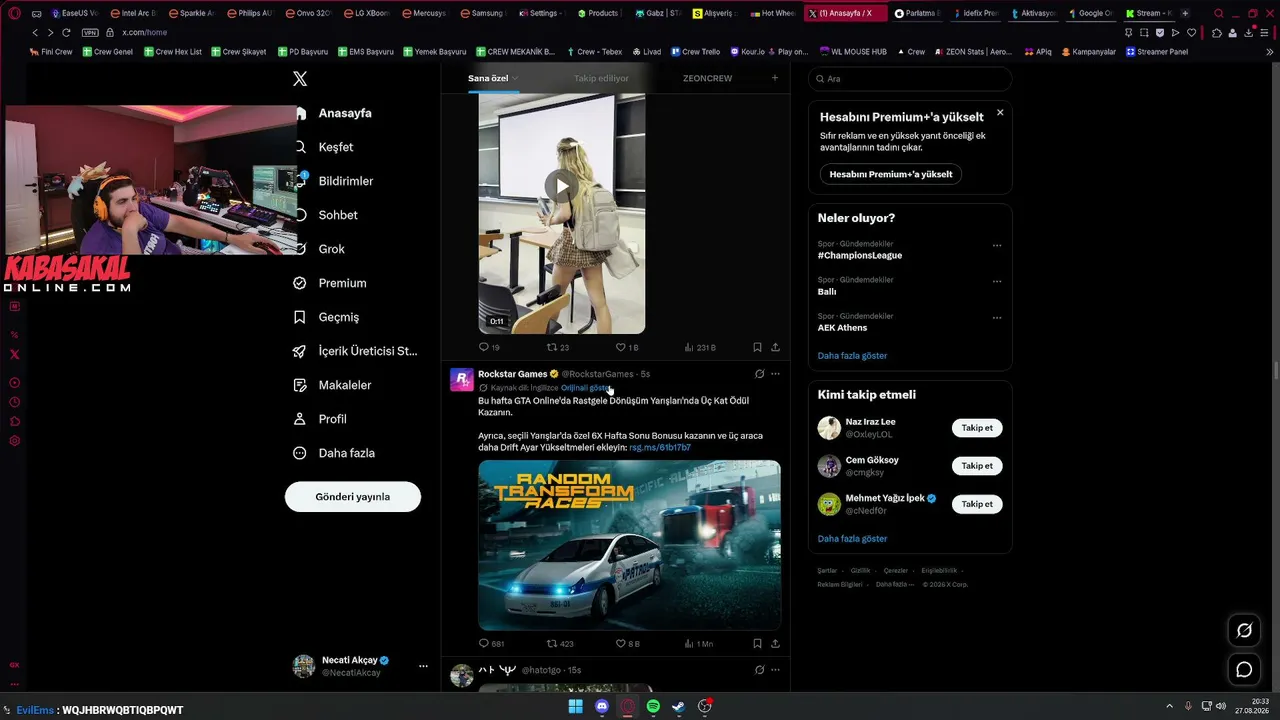1280x720 pixels.
Task: Switch to the Hot Wheels browser tab
Action: (x=773, y=14)
